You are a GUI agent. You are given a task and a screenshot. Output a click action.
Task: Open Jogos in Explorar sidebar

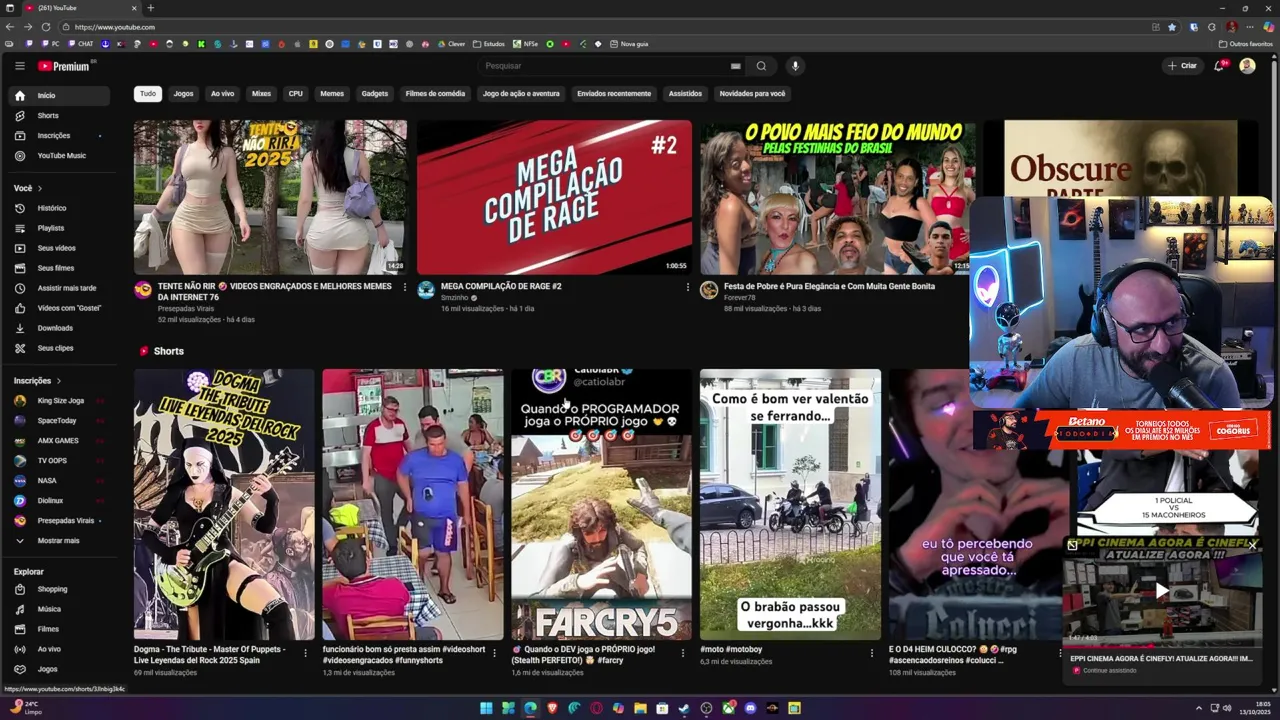click(x=60, y=669)
